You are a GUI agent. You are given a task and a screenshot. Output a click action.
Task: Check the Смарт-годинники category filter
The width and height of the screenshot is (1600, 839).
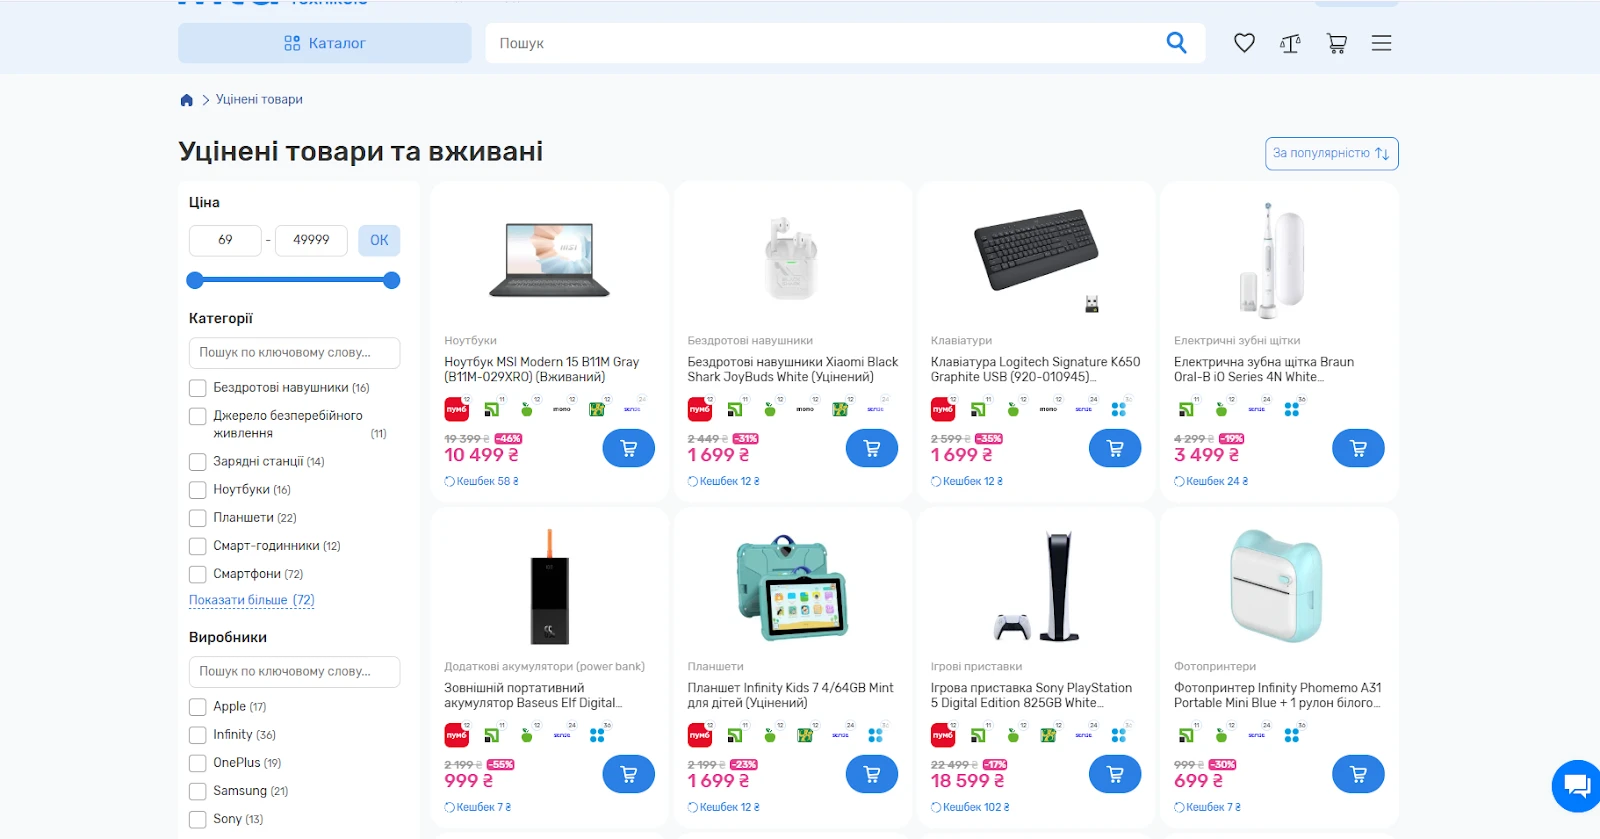(x=198, y=546)
